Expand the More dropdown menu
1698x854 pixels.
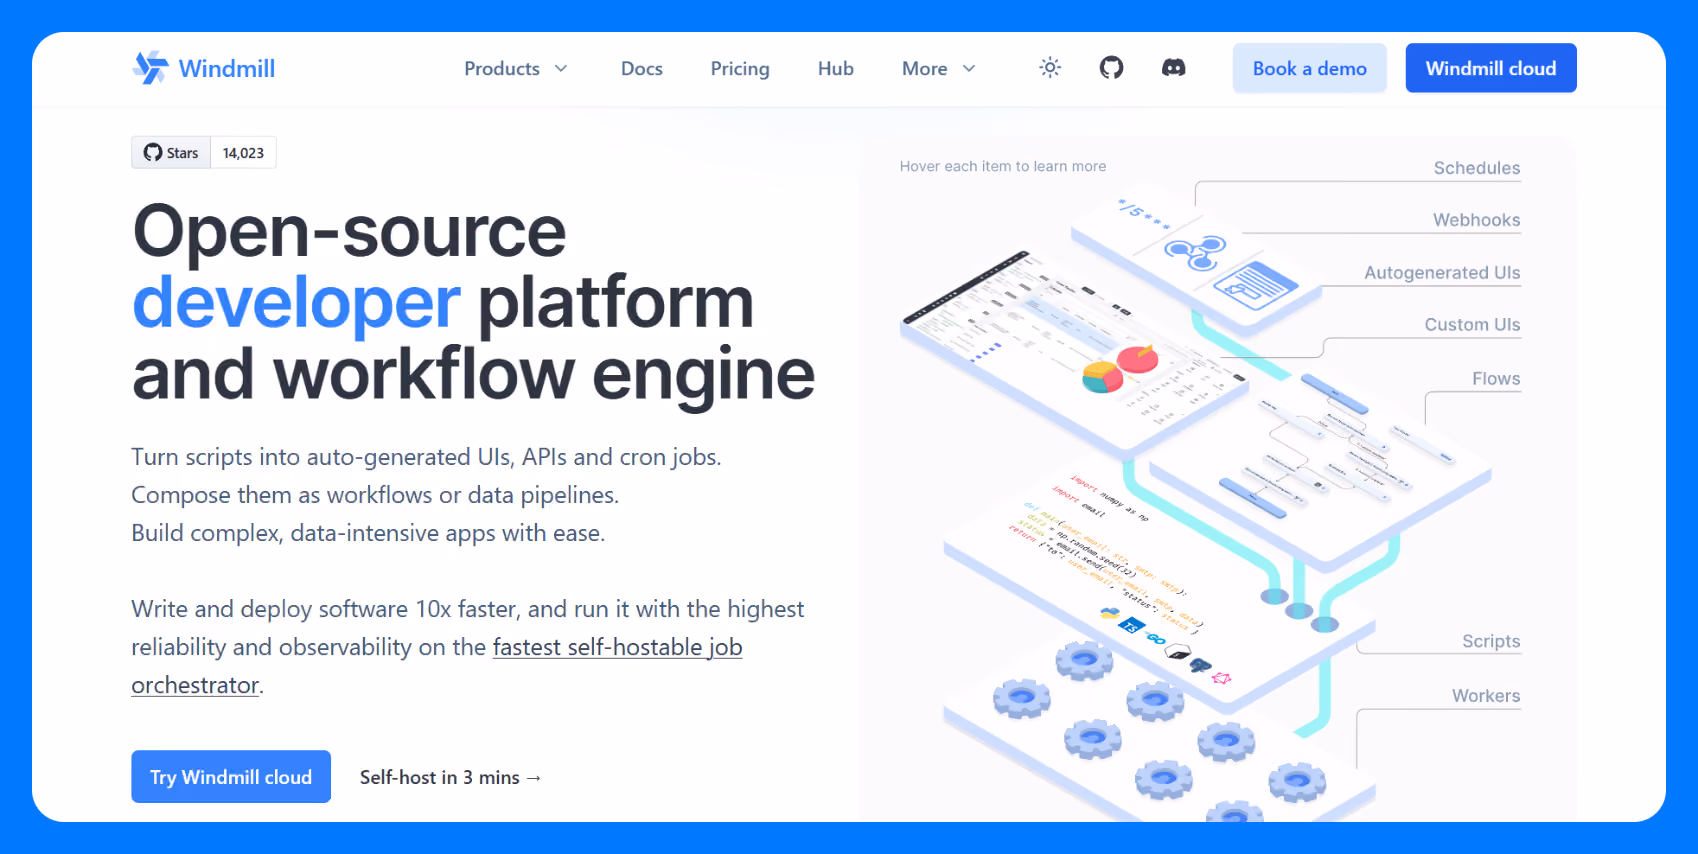pyautogui.click(x=938, y=68)
